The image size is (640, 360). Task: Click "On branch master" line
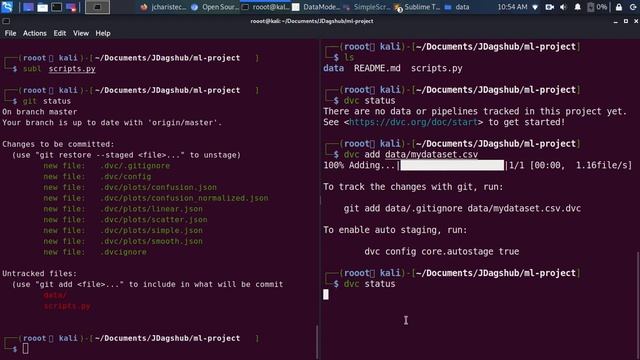40,111
